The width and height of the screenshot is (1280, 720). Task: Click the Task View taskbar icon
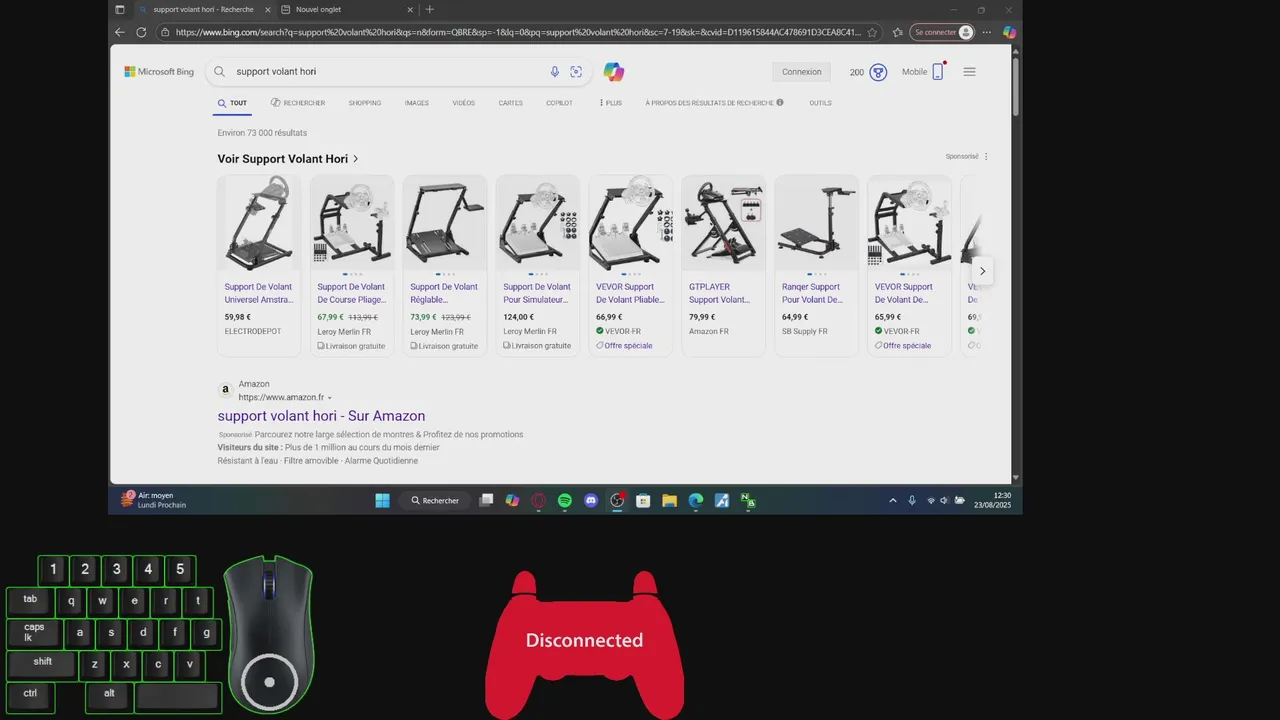(486, 500)
